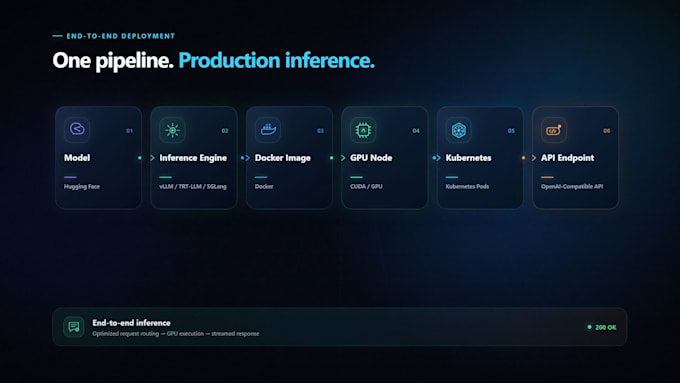Click the Inference Engine sun icon

click(172, 130)
